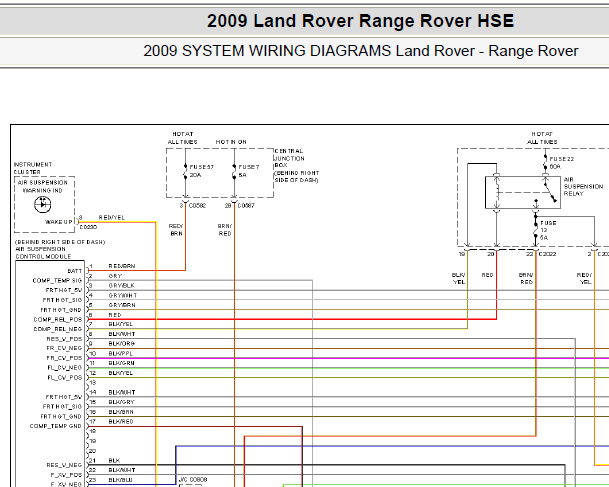Image resolution: width=609 pixels, height=487 pixels.
Task: Click the "RED/BRN" label below connector C0582
Action: click(176, 230)
